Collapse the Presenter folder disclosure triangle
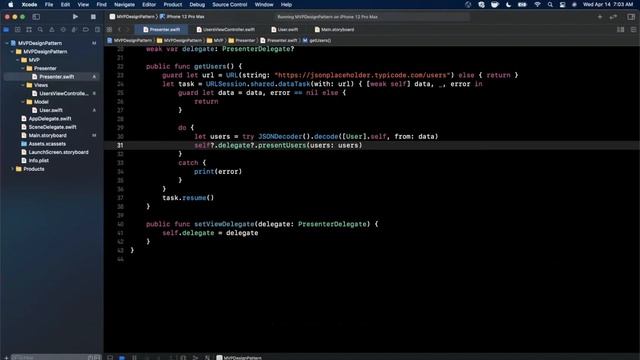Viewport: 640px width, 360px height. (x=23, y=68)
